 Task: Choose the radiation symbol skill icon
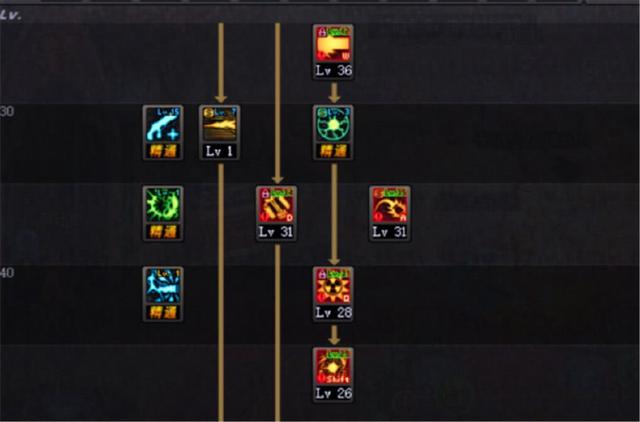333,286
